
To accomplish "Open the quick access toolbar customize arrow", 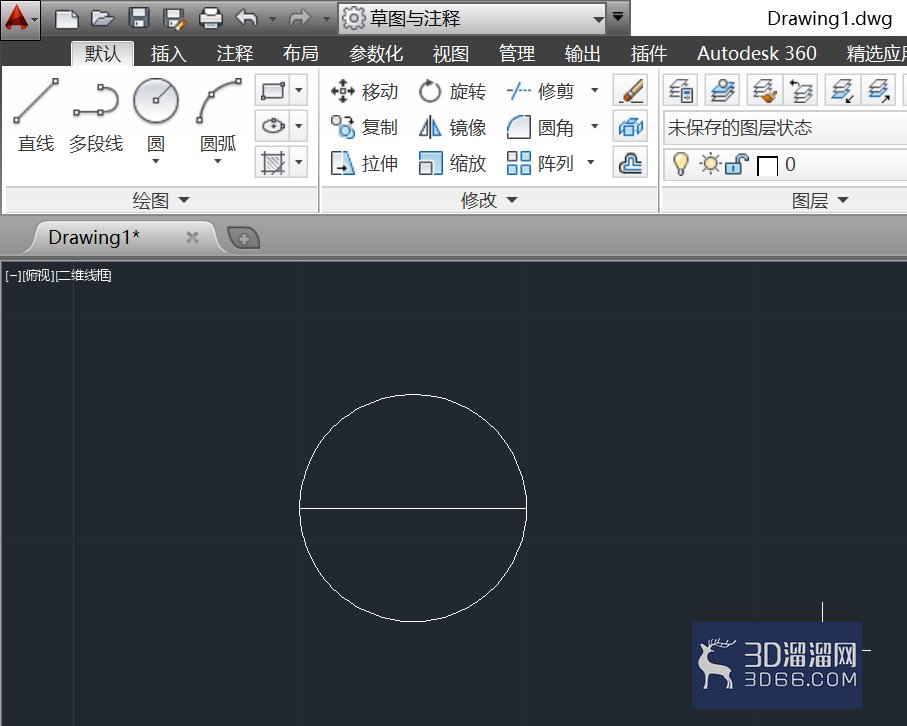I will [618, 16].
